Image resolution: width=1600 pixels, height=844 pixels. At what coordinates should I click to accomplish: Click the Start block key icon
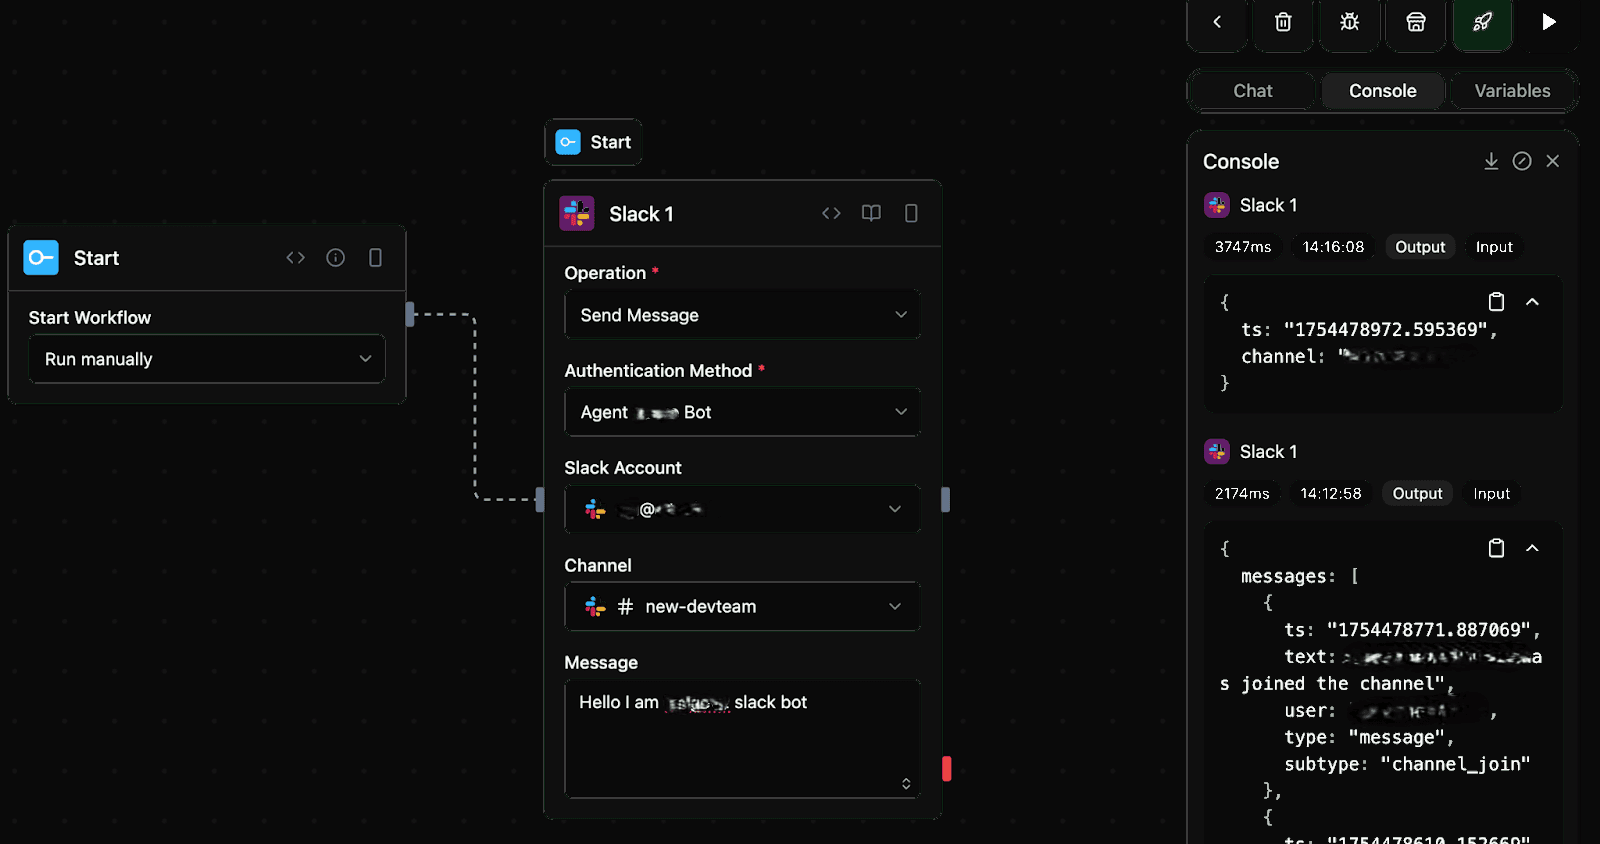[x=41, y=258]
